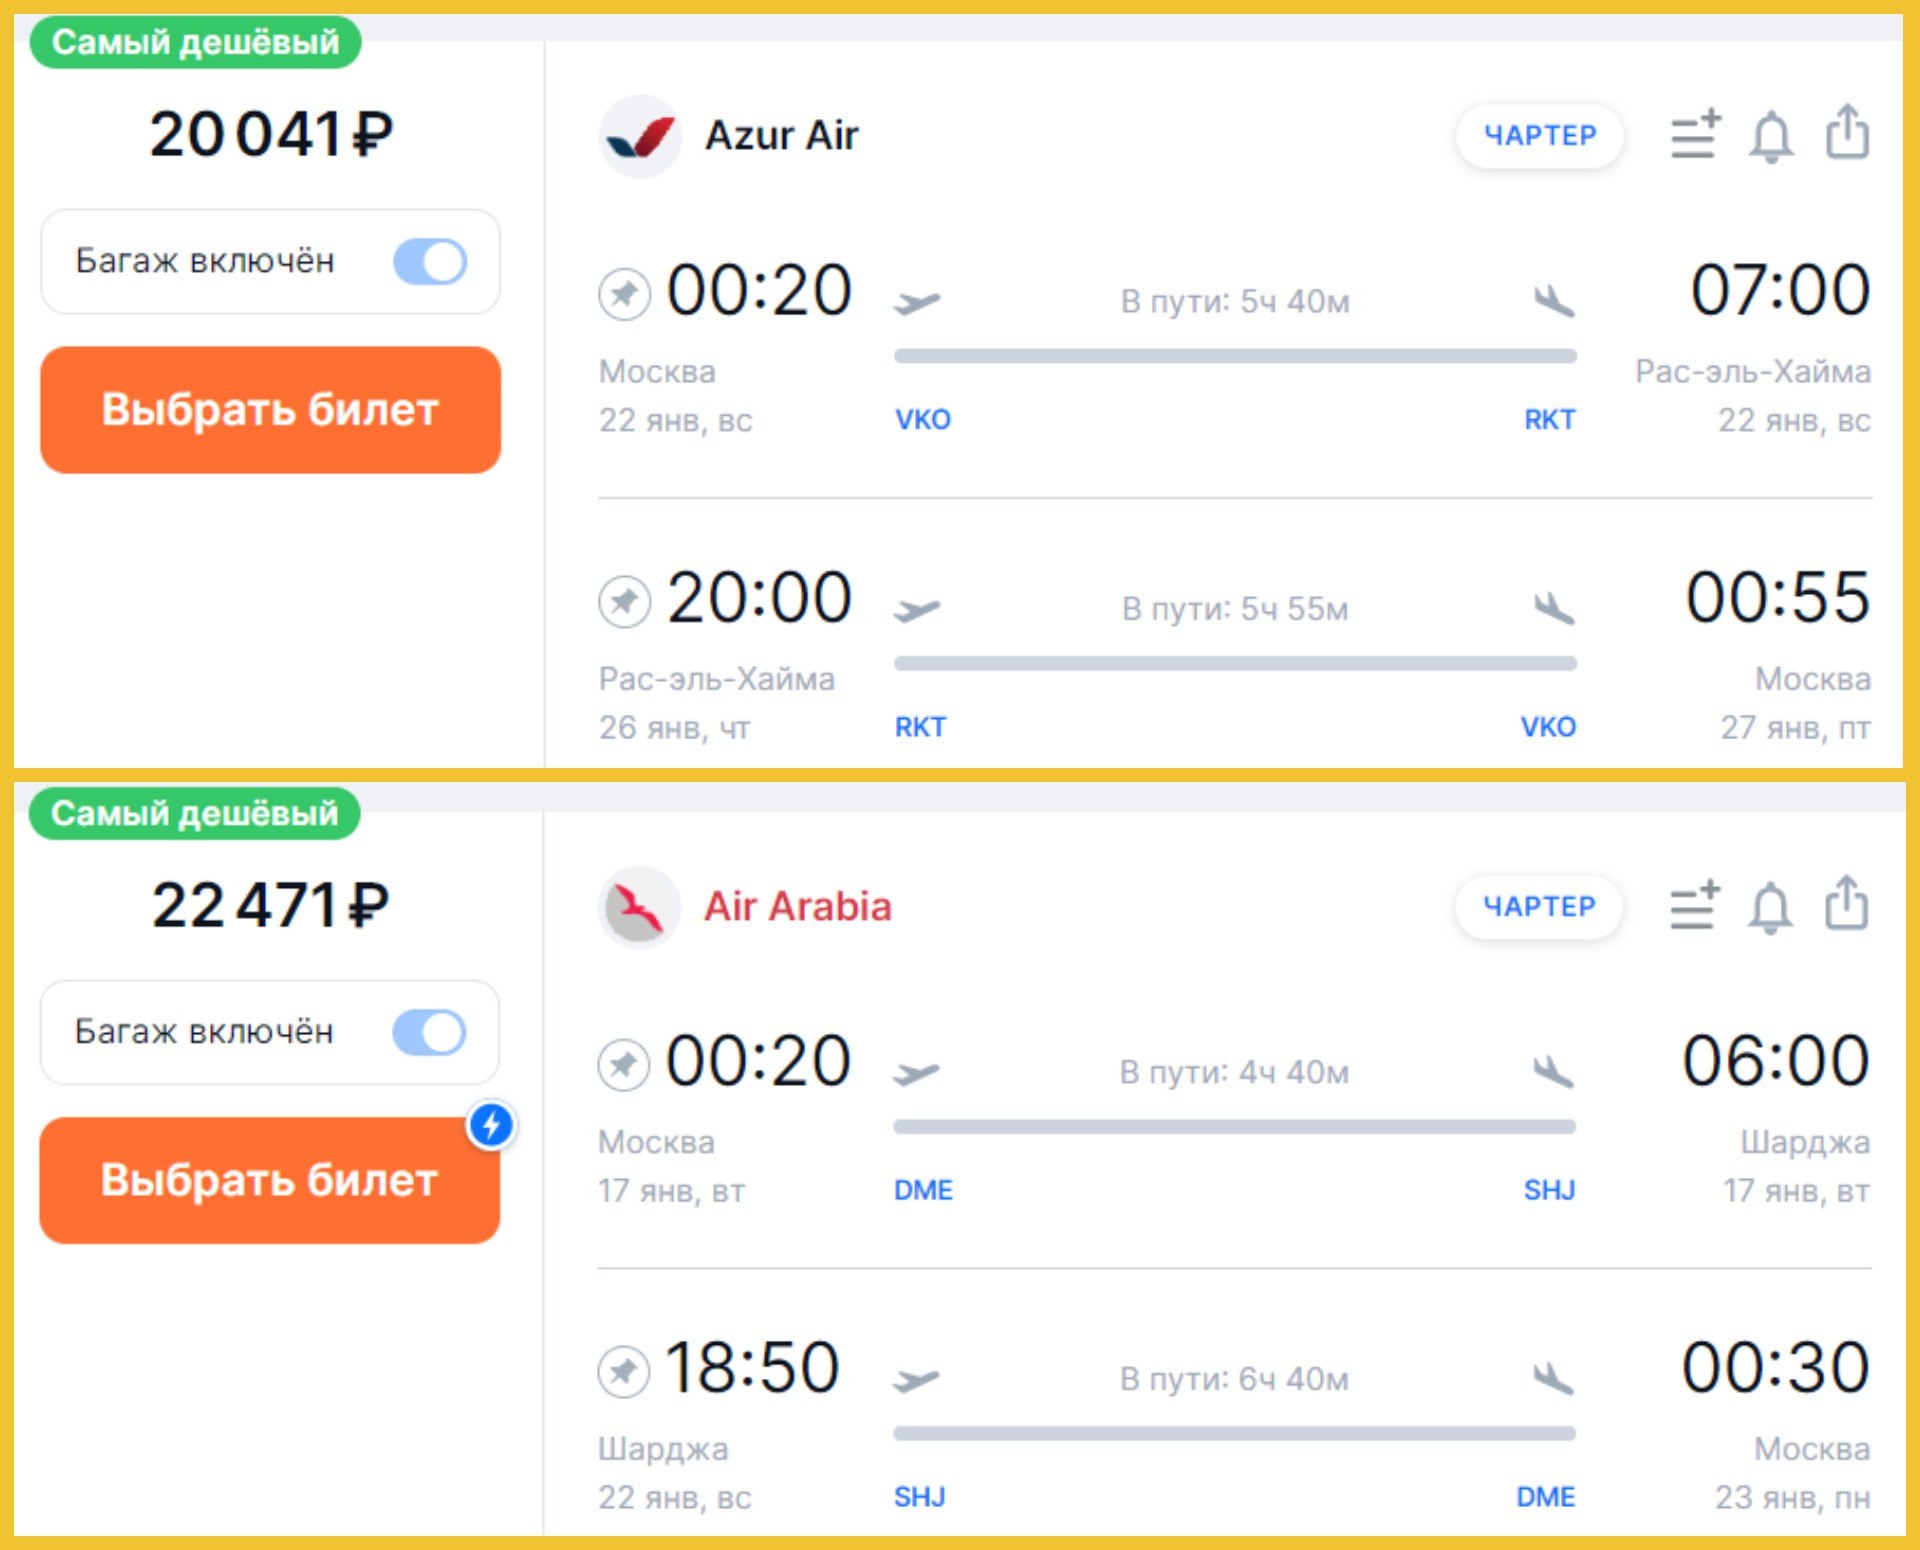1920x1550 pixels.
Task: Add Air Arabia ticket to the comparison list
Action: coord(1694,905)
